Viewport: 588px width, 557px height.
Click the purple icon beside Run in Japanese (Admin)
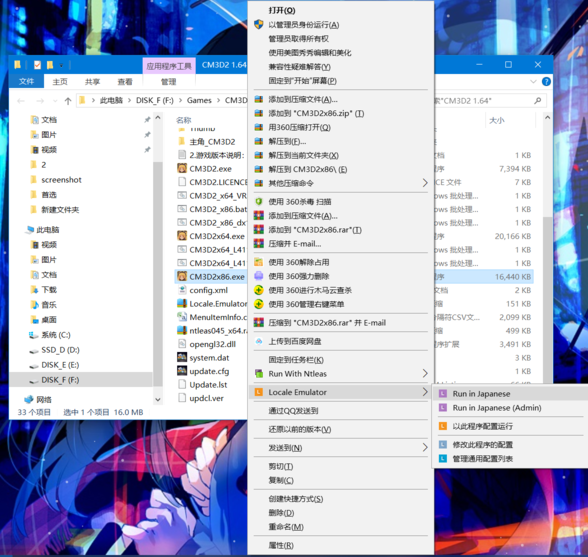443,407
